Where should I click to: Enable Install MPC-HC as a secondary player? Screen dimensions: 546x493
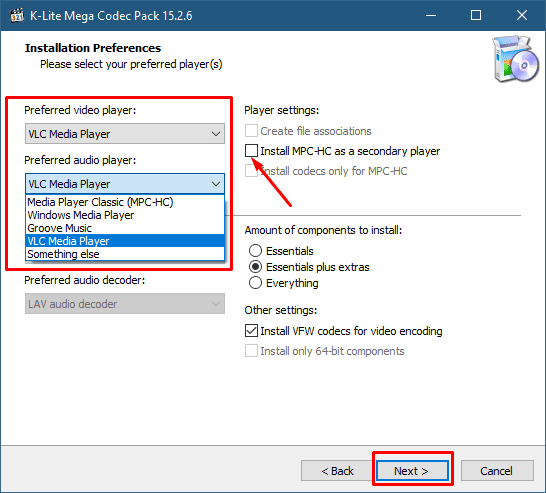(x=251, y=151)
